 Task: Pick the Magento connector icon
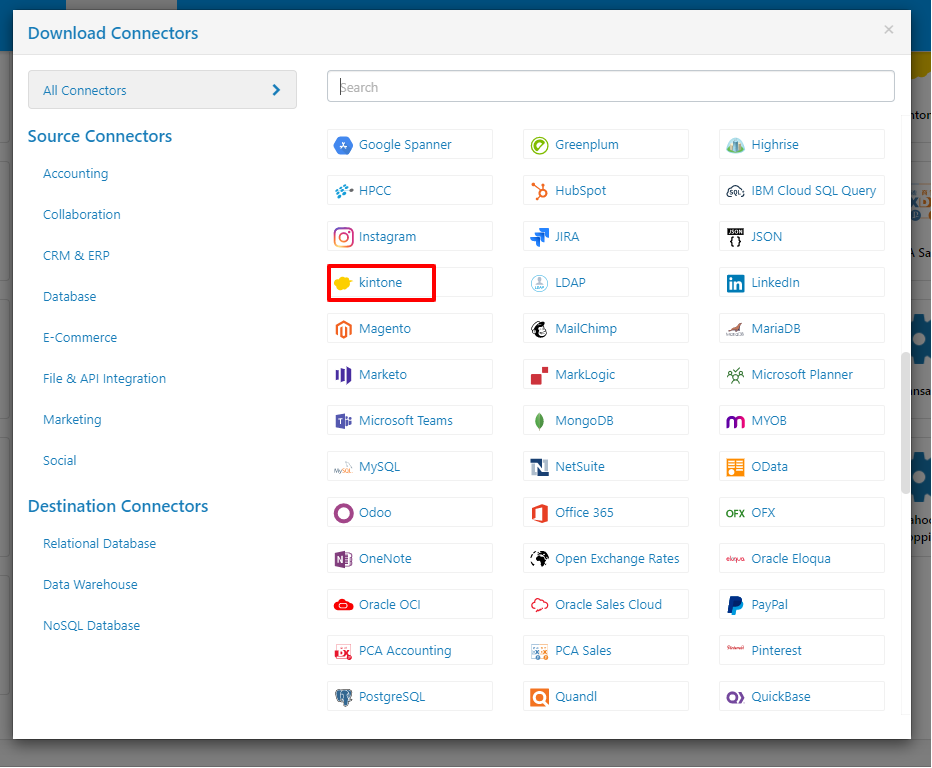pos(343,329)
